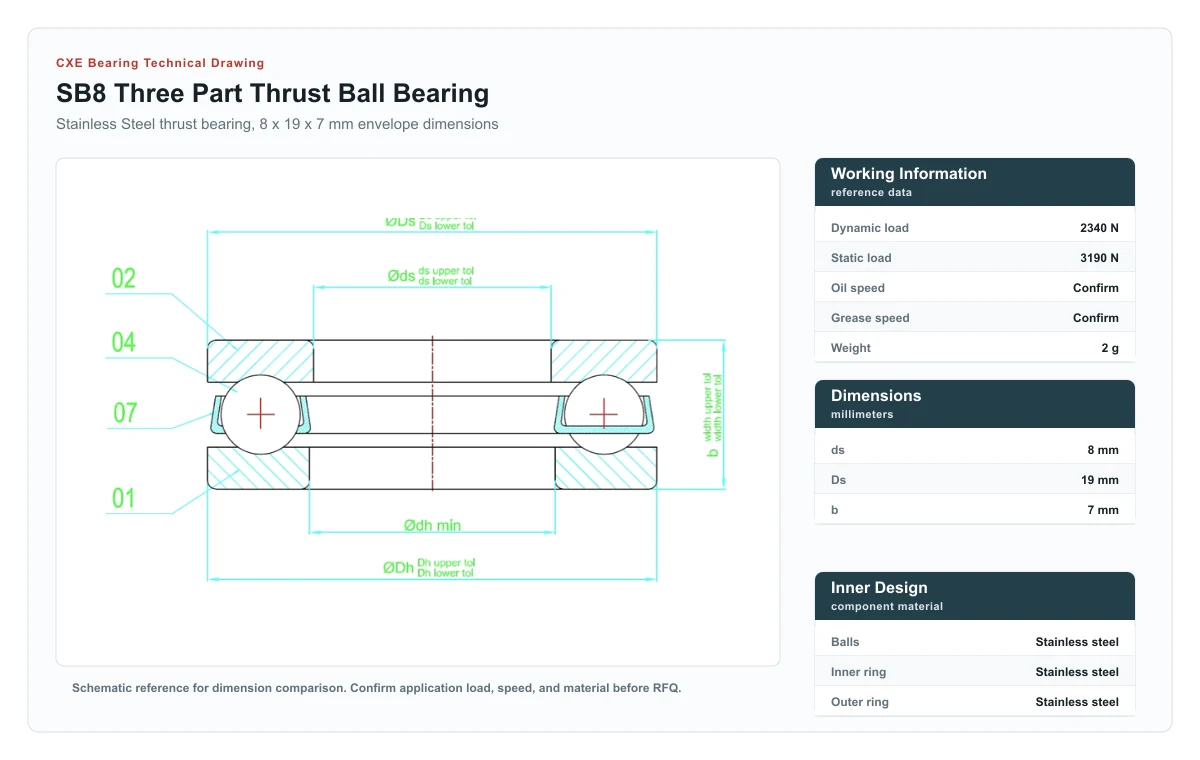
Task: Click part callout 01 in the drawing
Action: pos(123,498)
